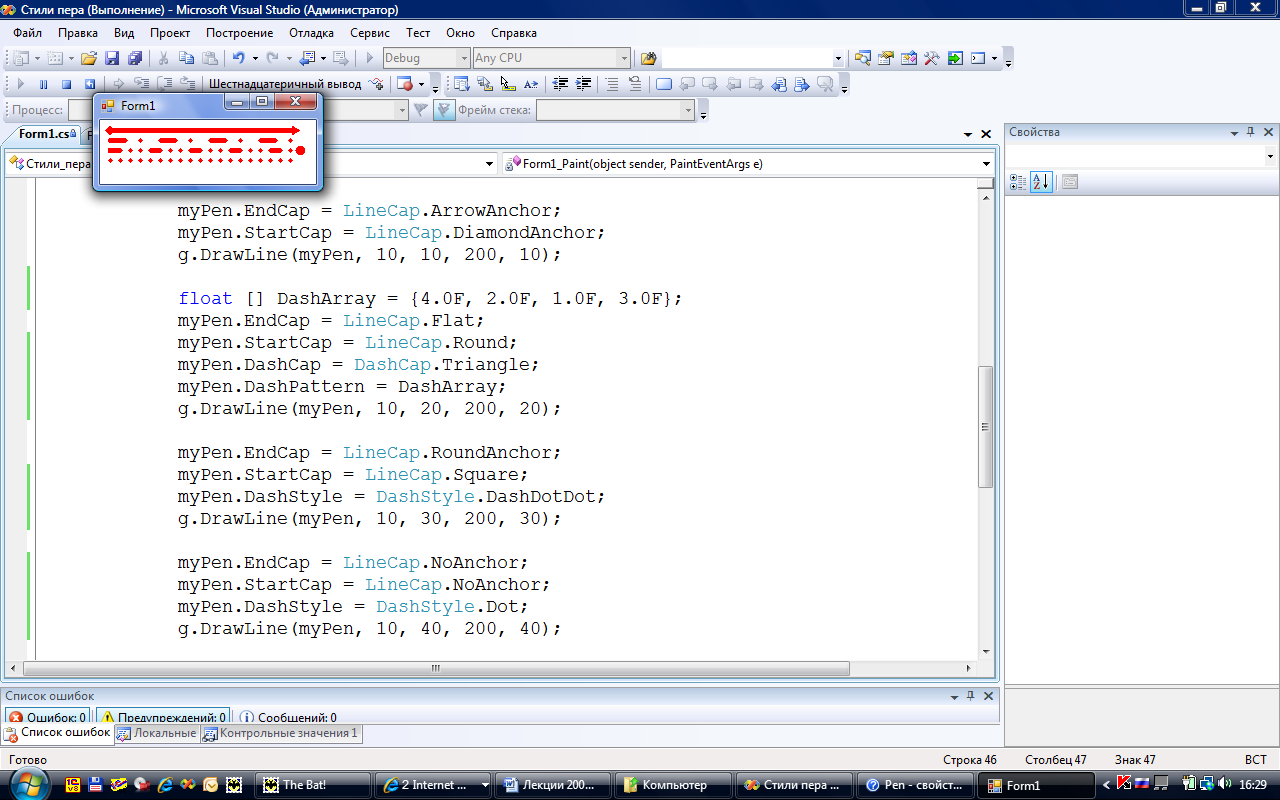This screenshot has width=1280, height=800.
Task: Switch to Контрольные значения 1 tab
Action: pos(280,733)
